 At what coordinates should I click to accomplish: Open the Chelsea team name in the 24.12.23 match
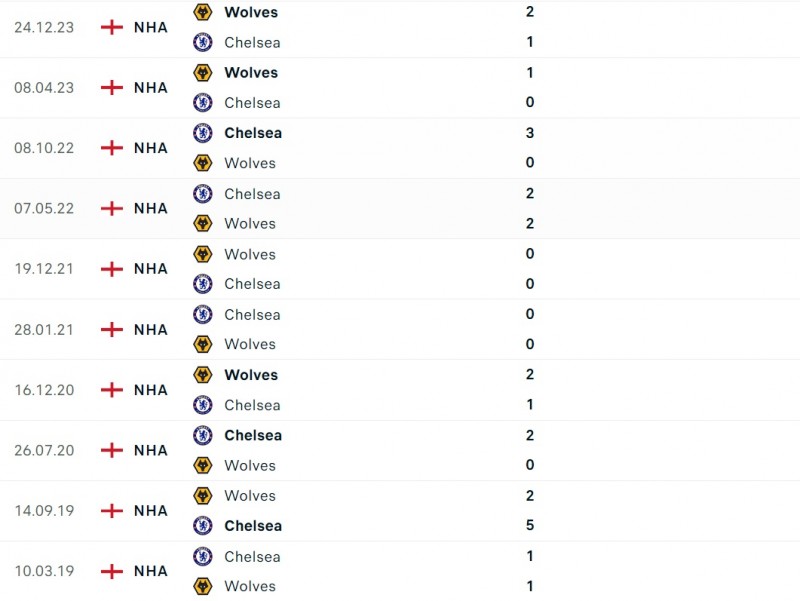(252, 42)
